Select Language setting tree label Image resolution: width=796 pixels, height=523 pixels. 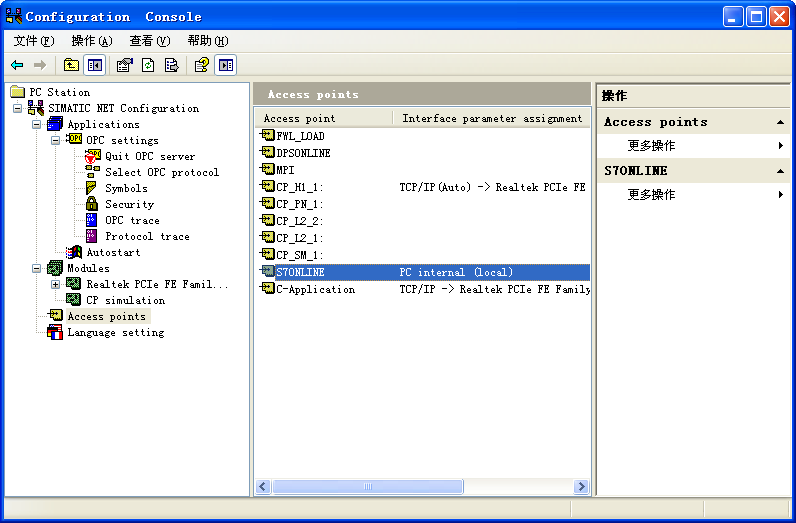tap(116, 333)
